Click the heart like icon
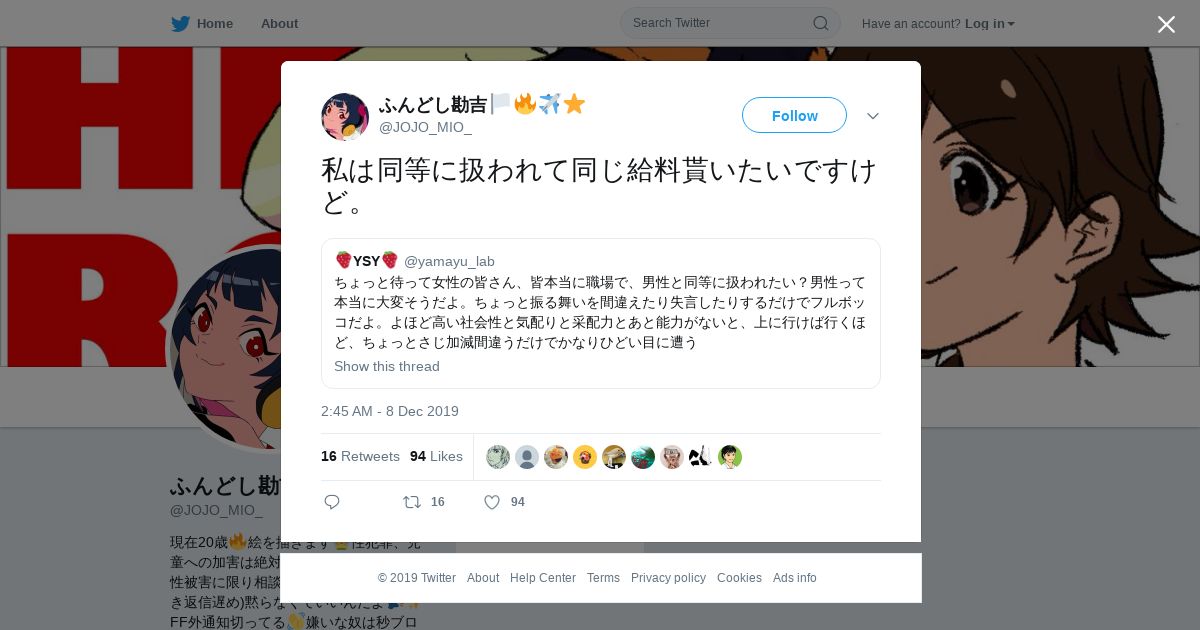The height and width of the screenshot is (630, 1200). tap(492, 502)
